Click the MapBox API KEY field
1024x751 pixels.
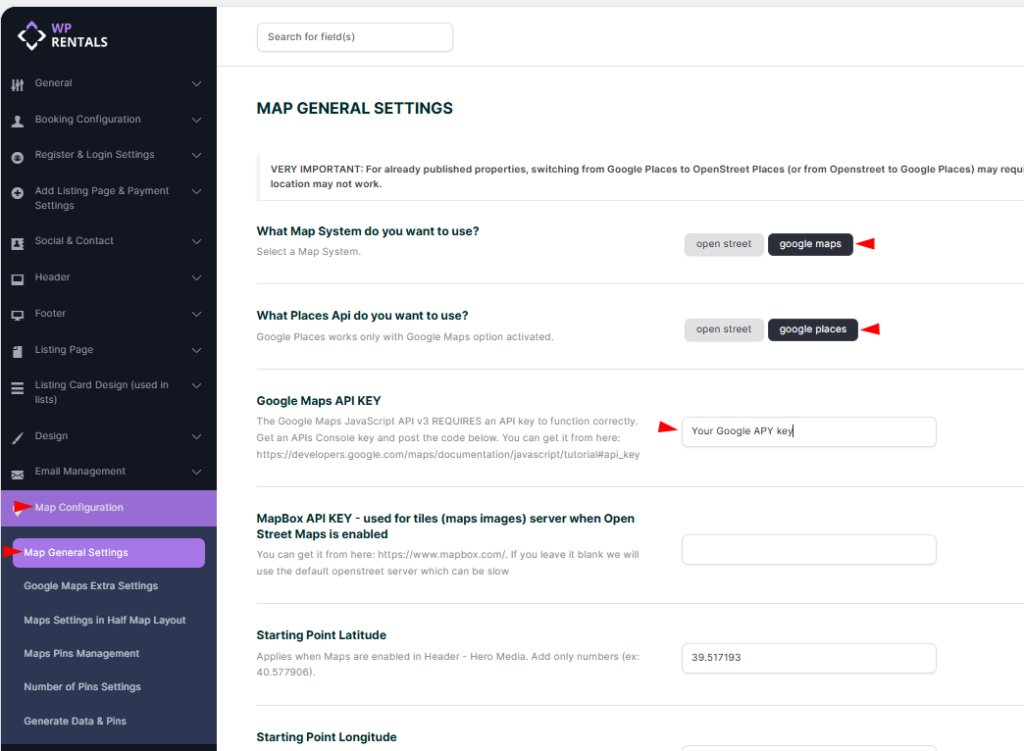[808, 550]
